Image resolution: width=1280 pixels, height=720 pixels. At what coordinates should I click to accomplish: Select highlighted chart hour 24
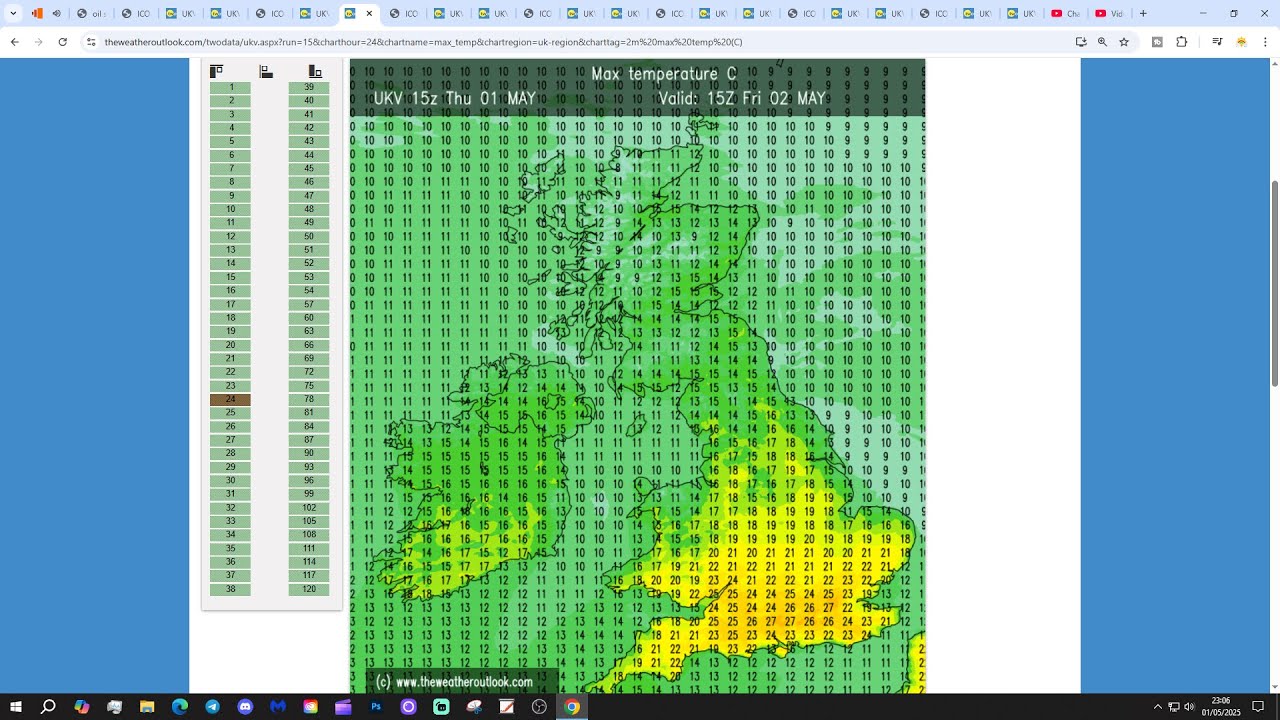coord(231,399)
